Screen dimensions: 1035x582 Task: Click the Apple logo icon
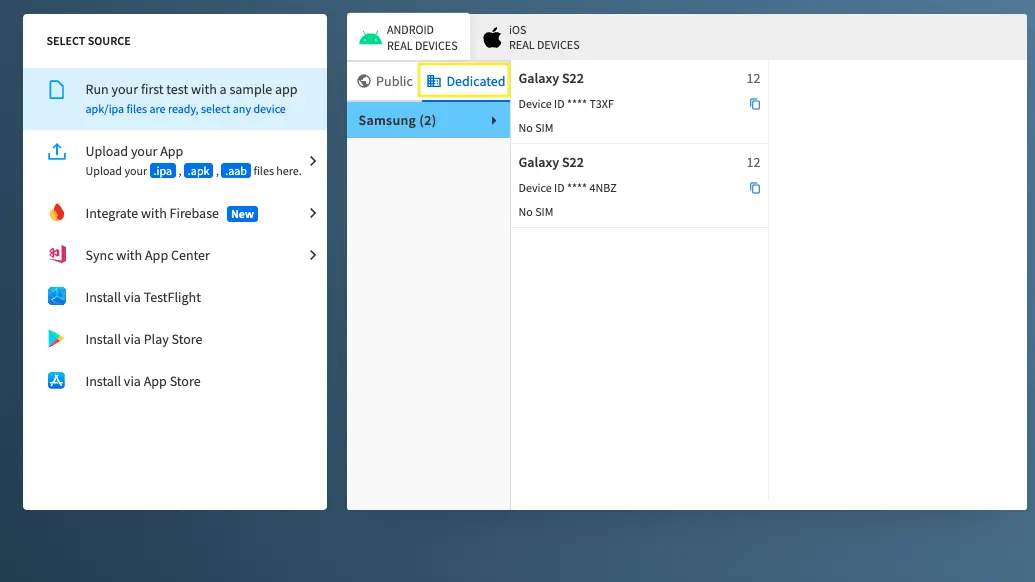[x=492, y=38]
